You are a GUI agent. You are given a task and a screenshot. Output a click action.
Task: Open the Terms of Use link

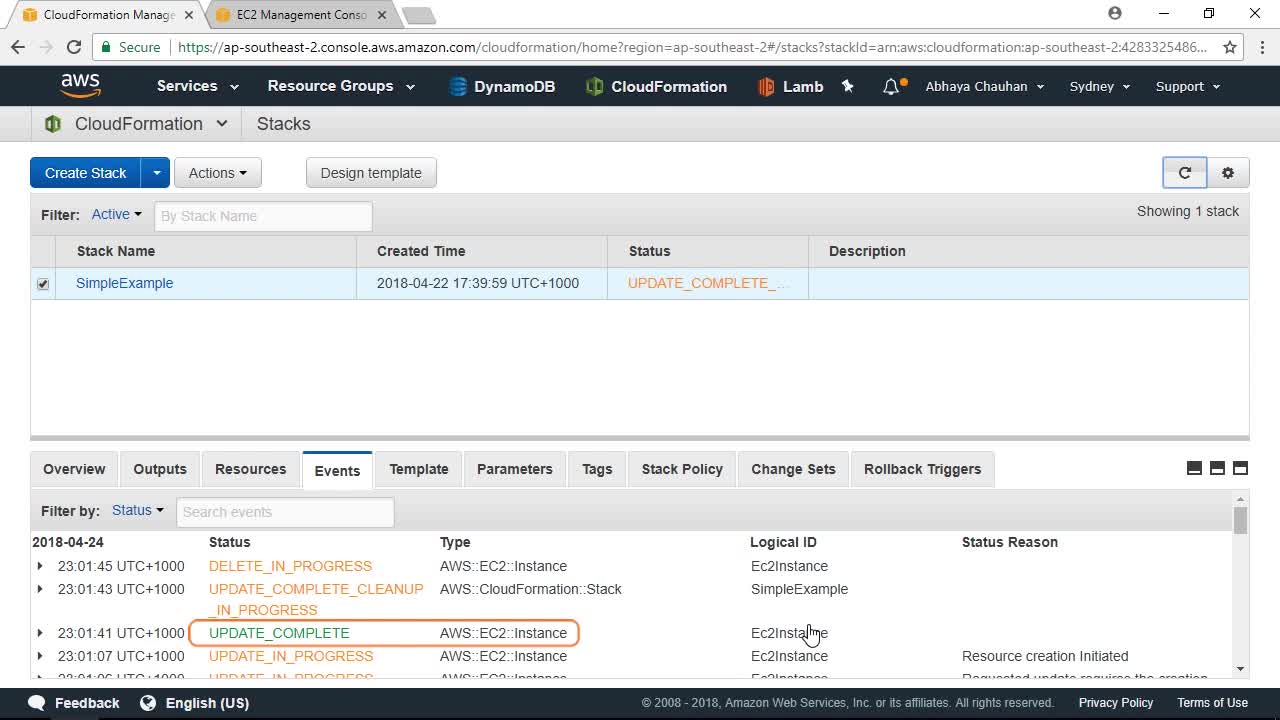coord(1212,703)
